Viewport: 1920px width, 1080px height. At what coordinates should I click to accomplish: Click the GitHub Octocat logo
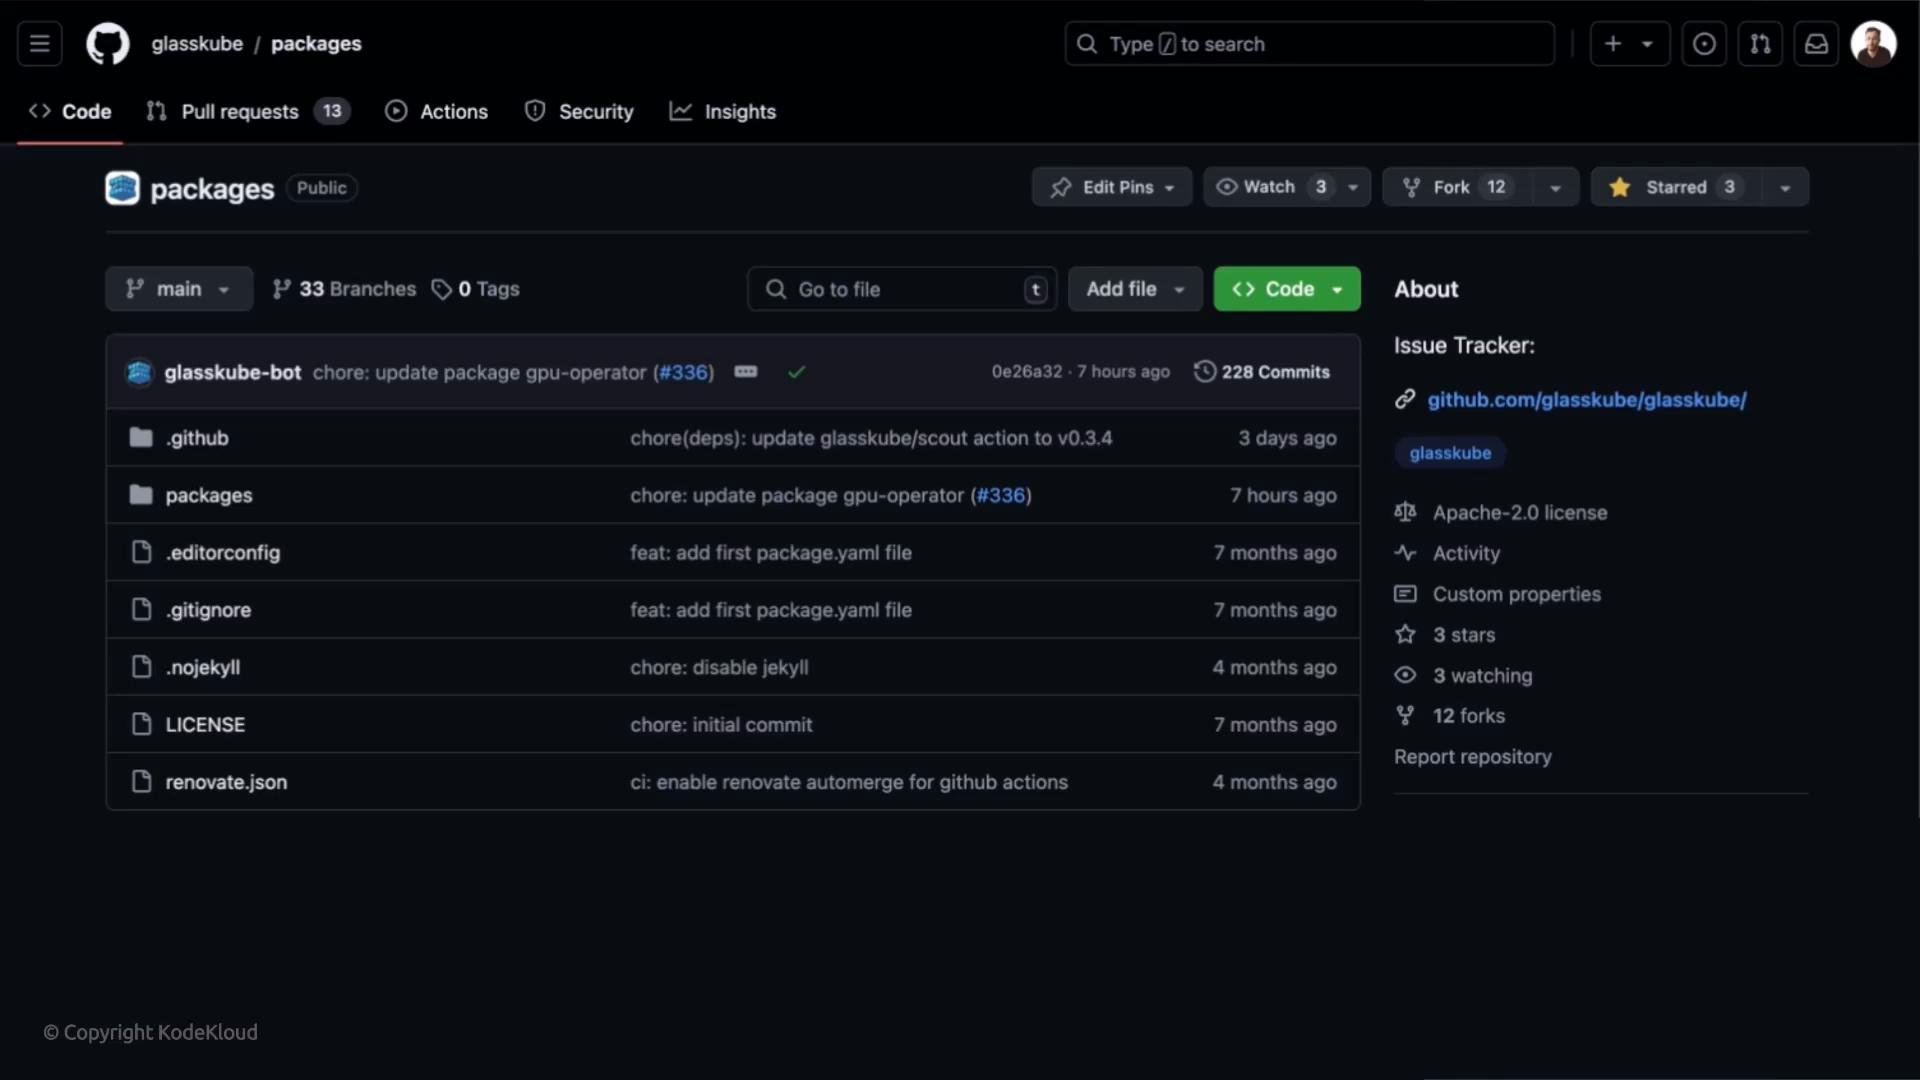pyautogui.click(x=107, y=44)
